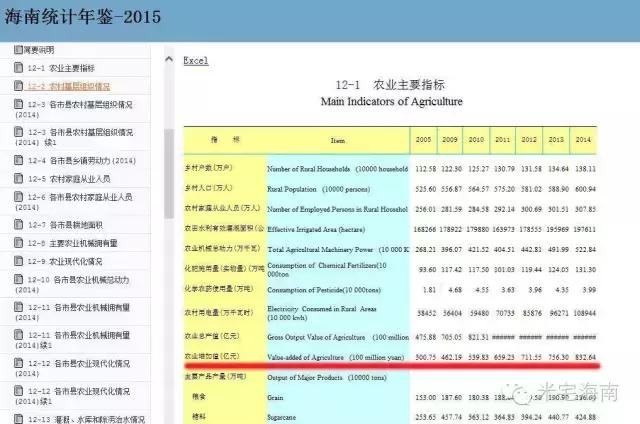Click page icon of 12-12 entry marked 续1
Screen dimensions: 640x424
pos(18,391)
